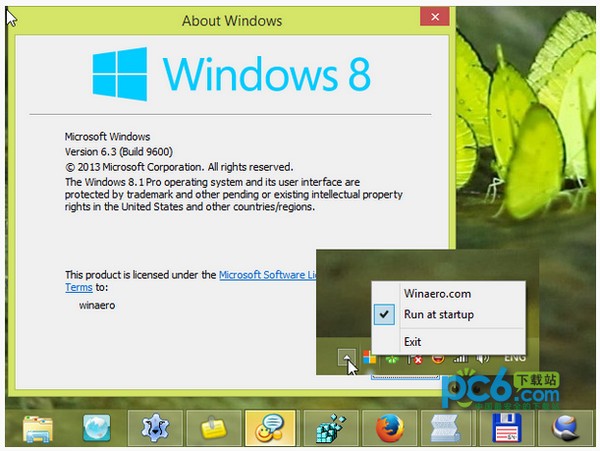The width and height of the screenshot is (600, 451).
Task: Open the network signal bars tray icon
Action: pos(460,359)
